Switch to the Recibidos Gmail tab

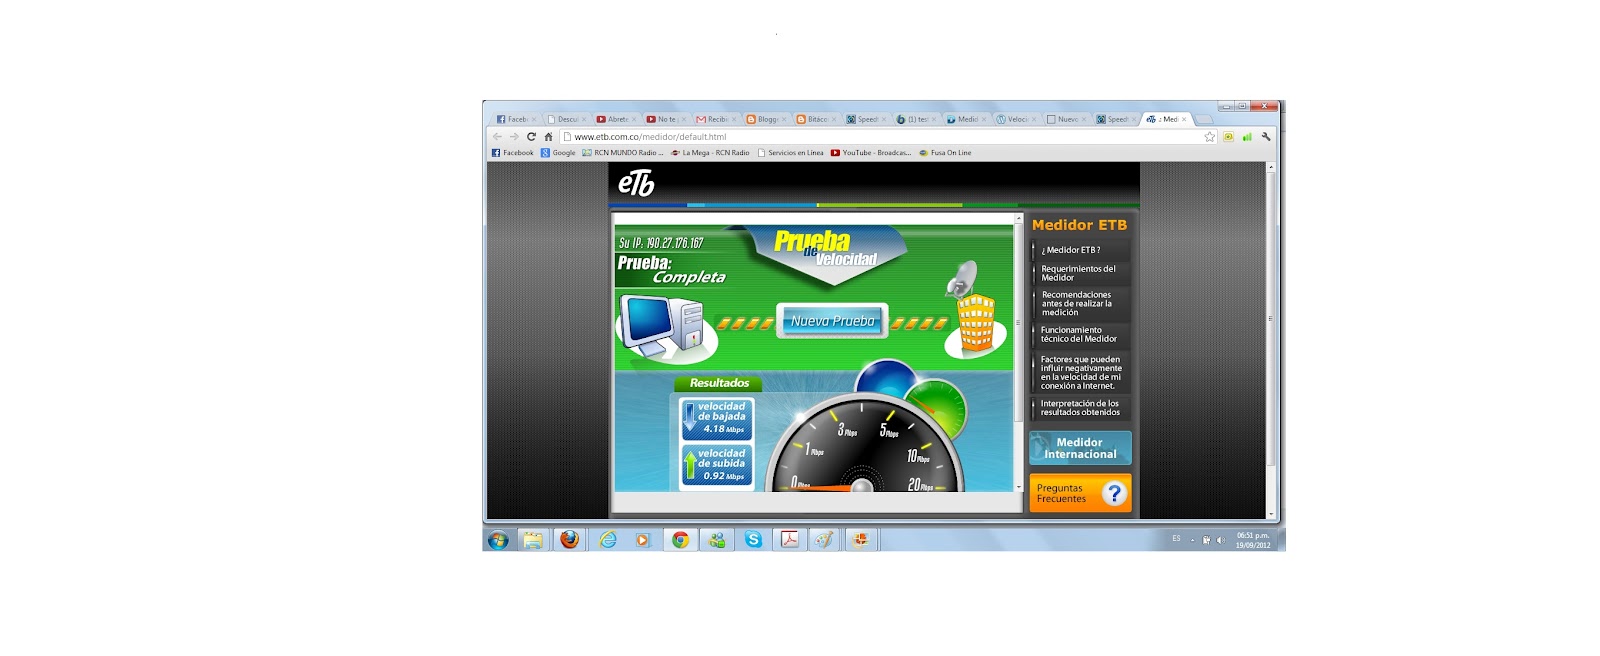coord(714,119)
